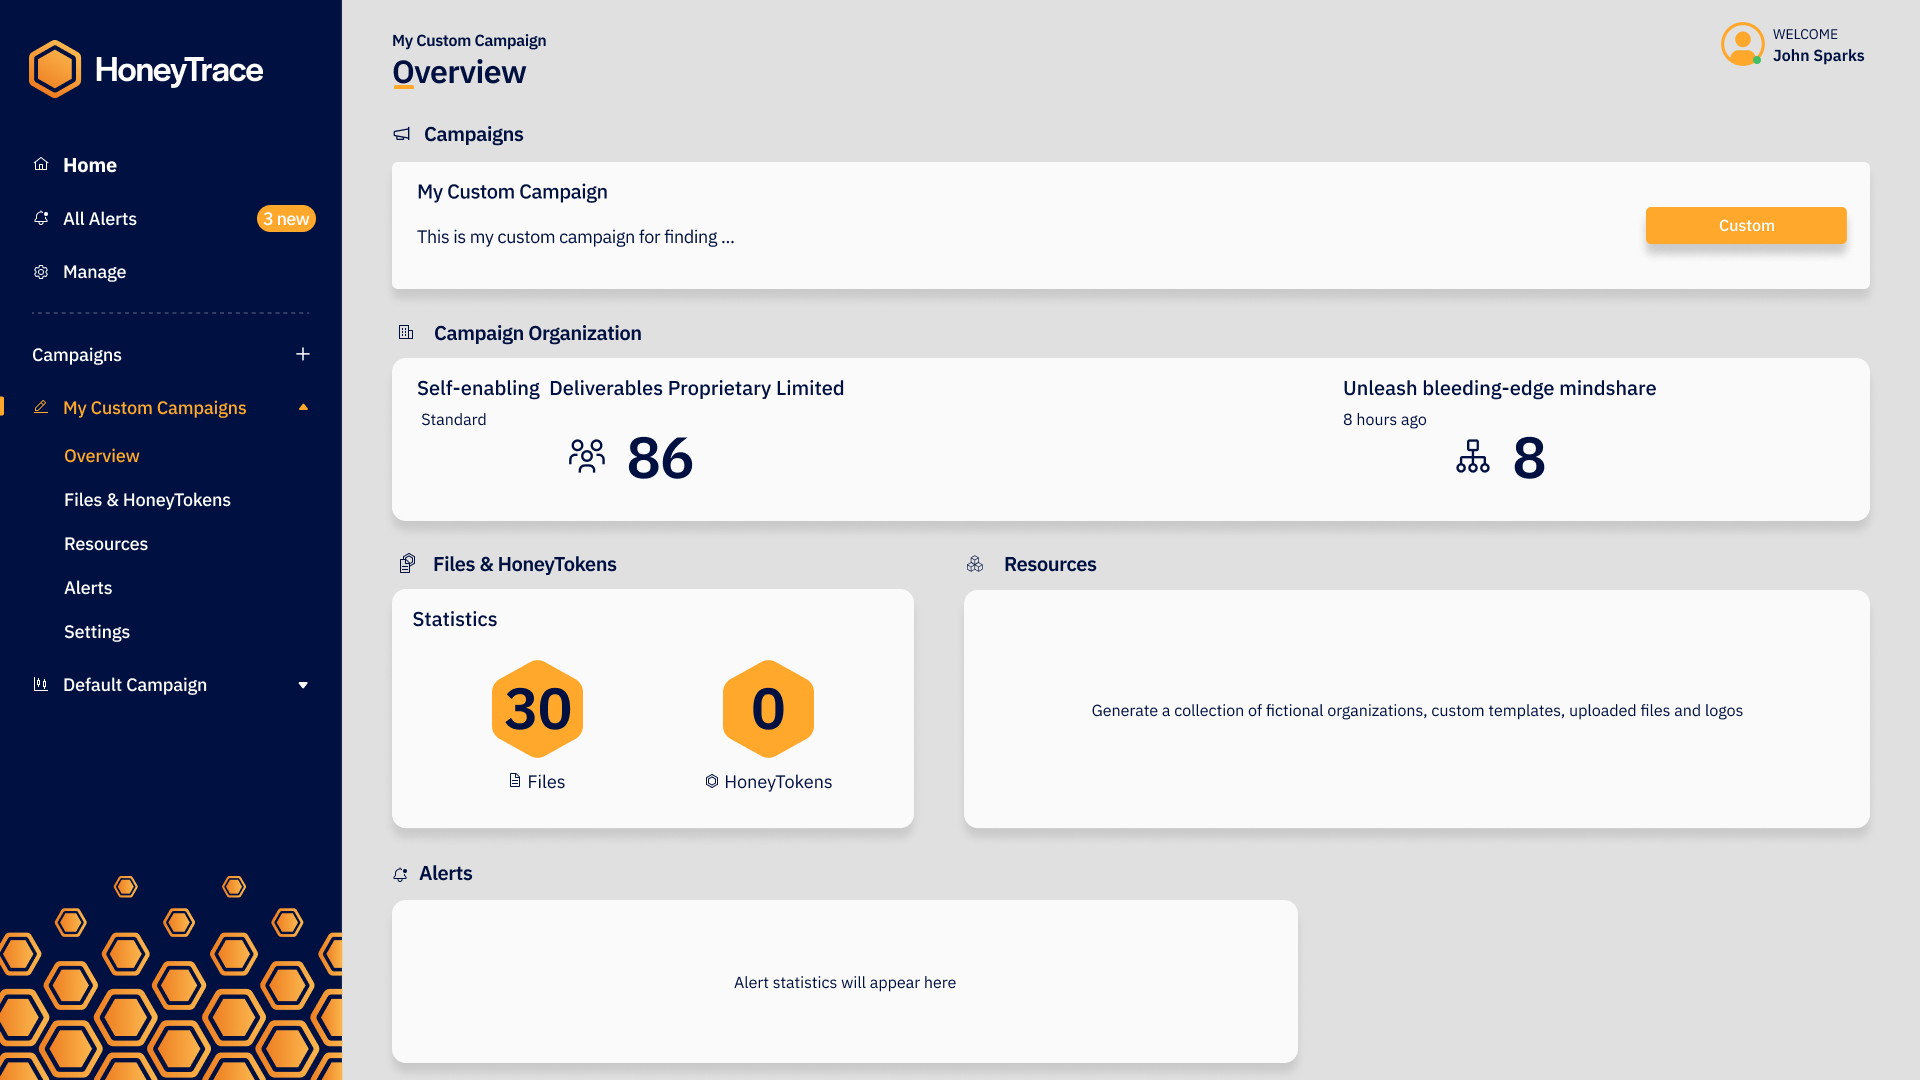Click the 0 HoneyTokens hexagon statistic
Screen dimensions: 1920x1080
[768, 709]
